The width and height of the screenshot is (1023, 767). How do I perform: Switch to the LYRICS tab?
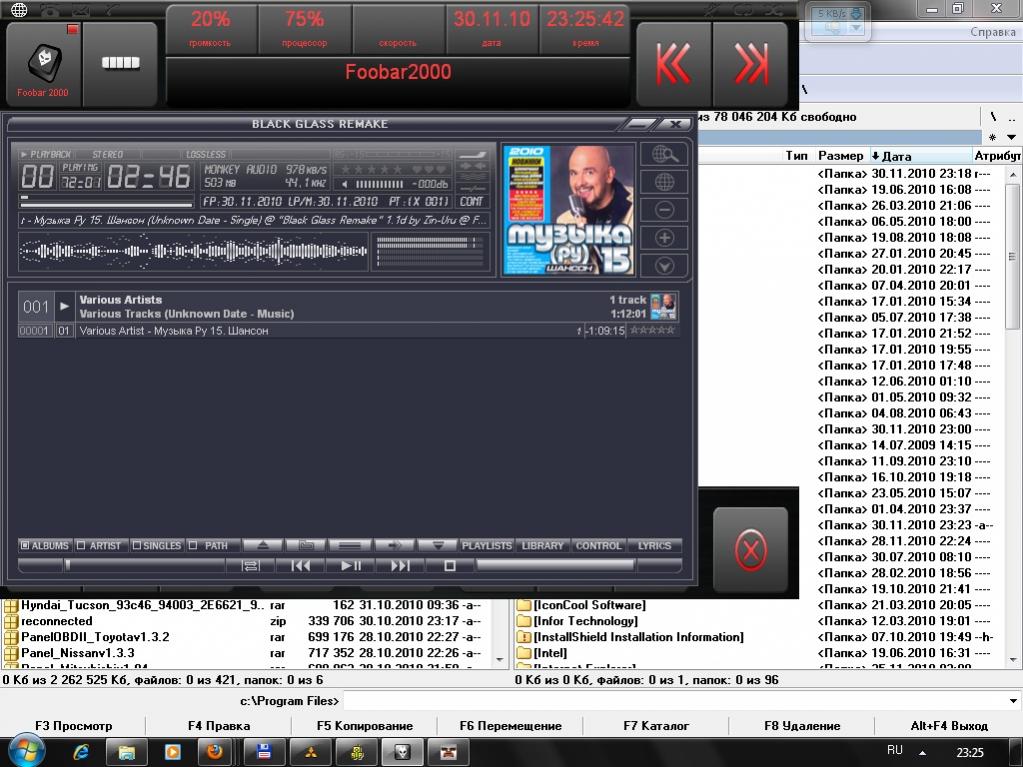pyautogui.click(x=655, y=546)
